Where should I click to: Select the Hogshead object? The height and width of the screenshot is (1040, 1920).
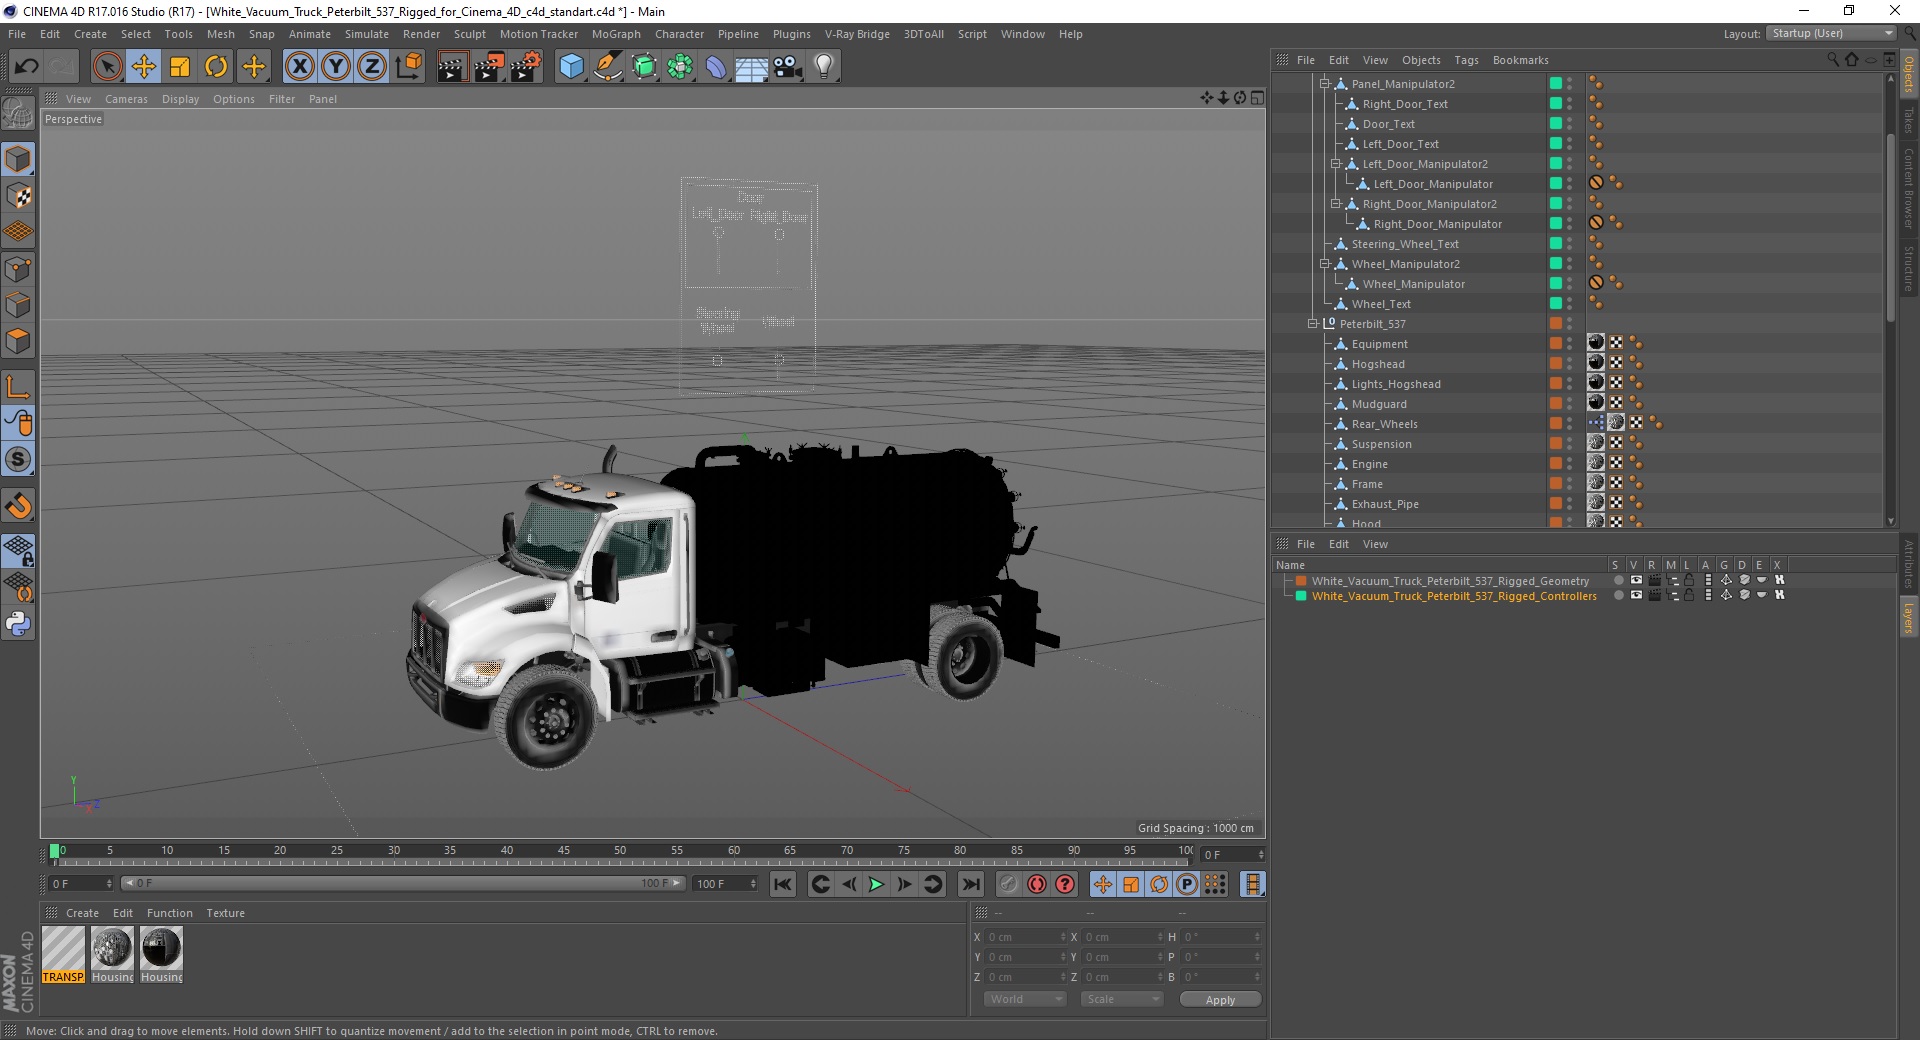tap(1378, 364)
